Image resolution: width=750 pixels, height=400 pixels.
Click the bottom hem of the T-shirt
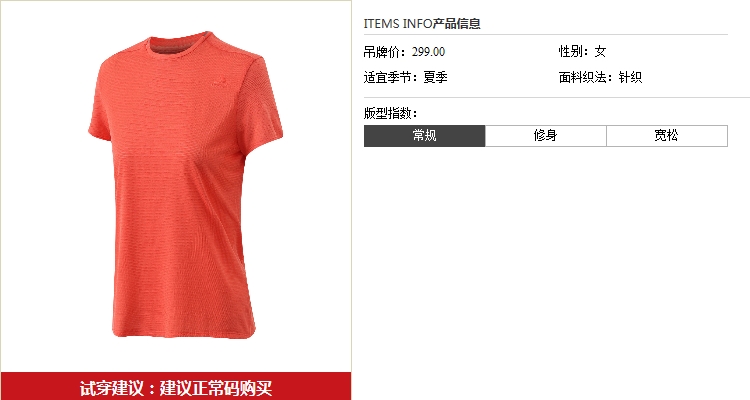[184, 333]
